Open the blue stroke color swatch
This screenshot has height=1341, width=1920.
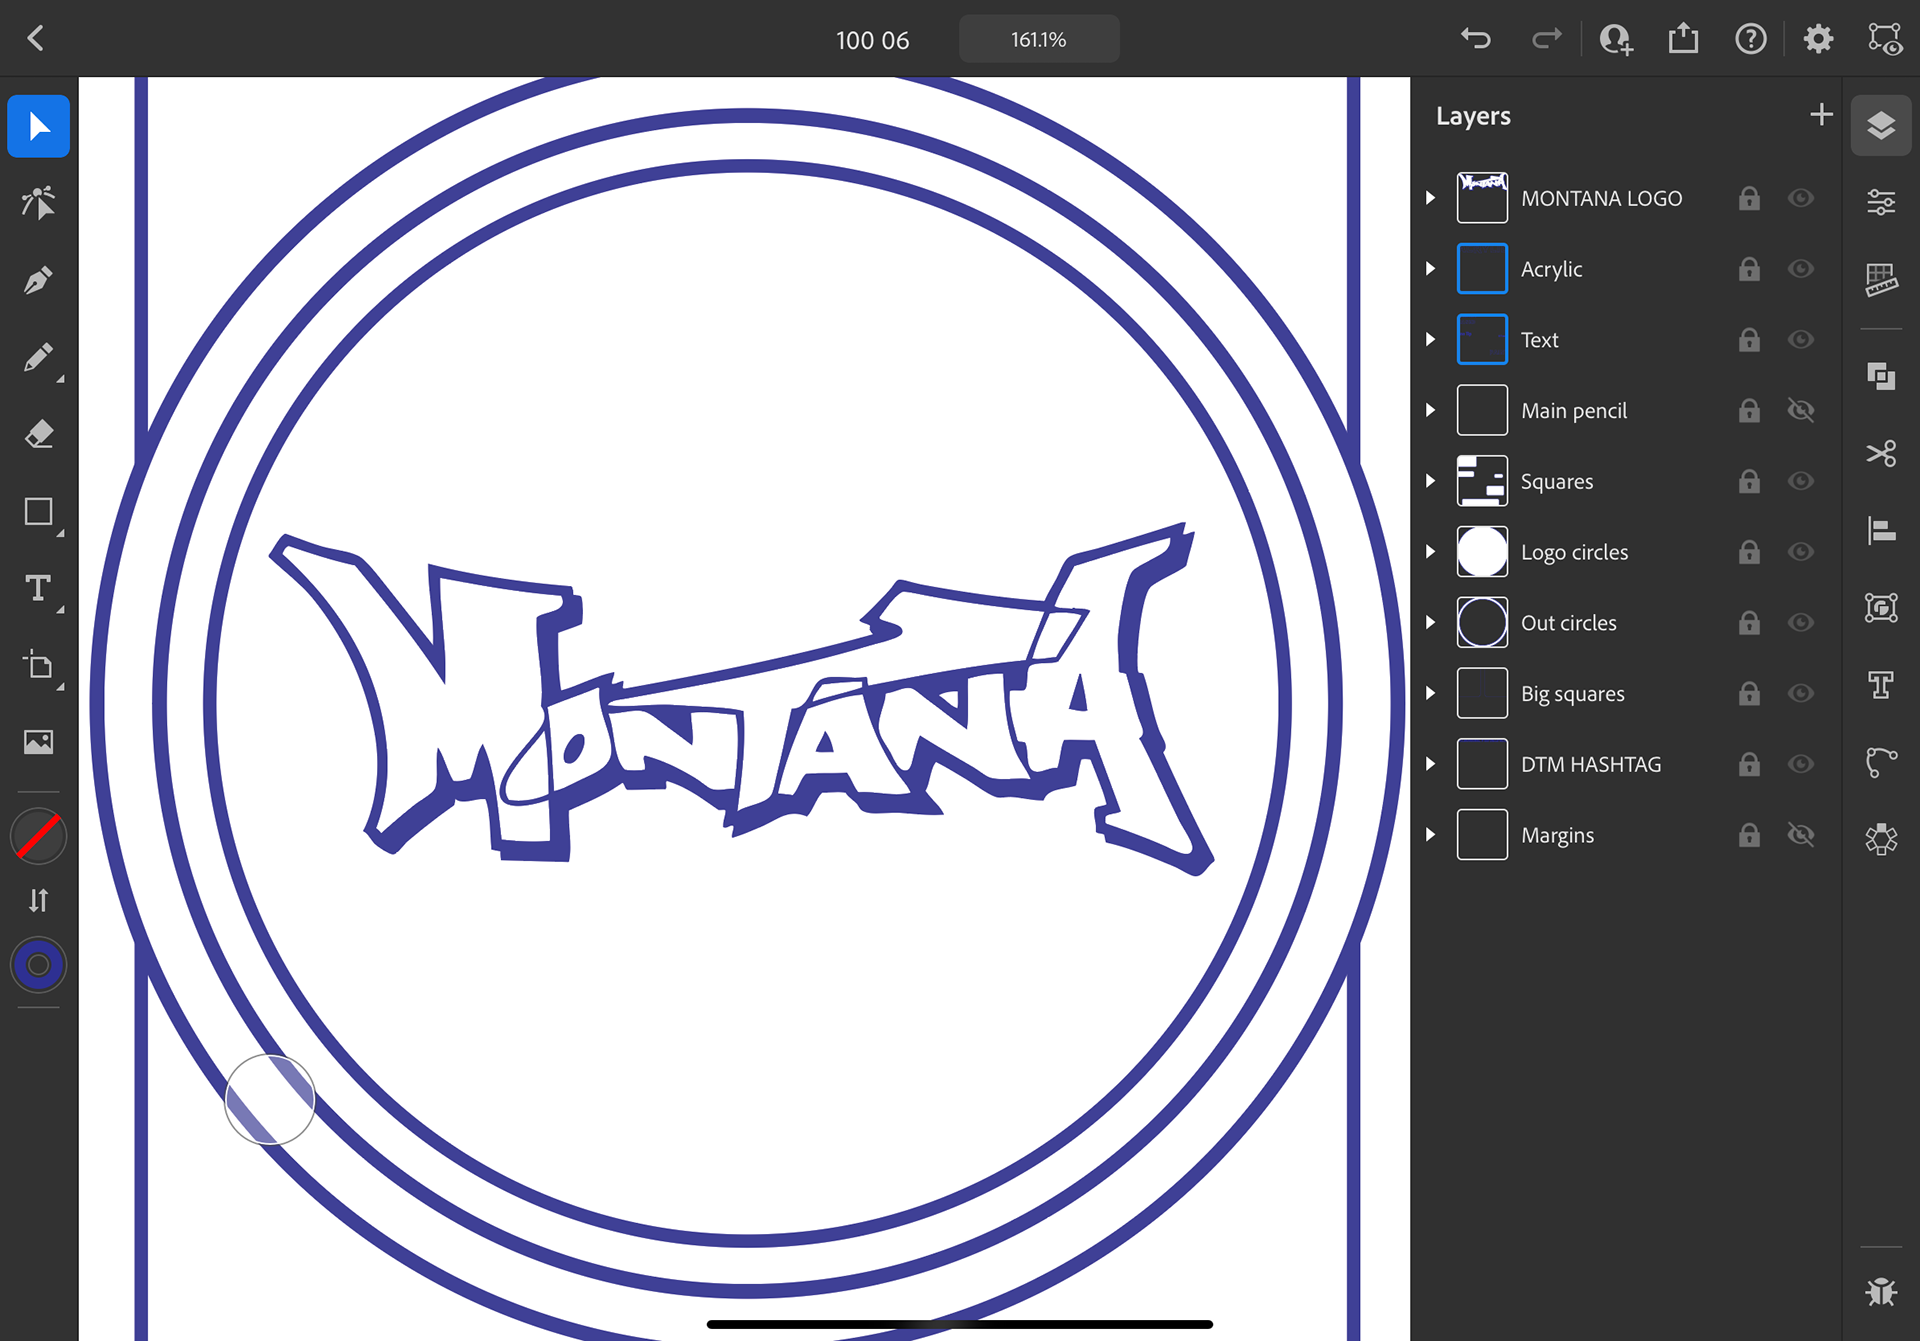[x=38, y=965]
